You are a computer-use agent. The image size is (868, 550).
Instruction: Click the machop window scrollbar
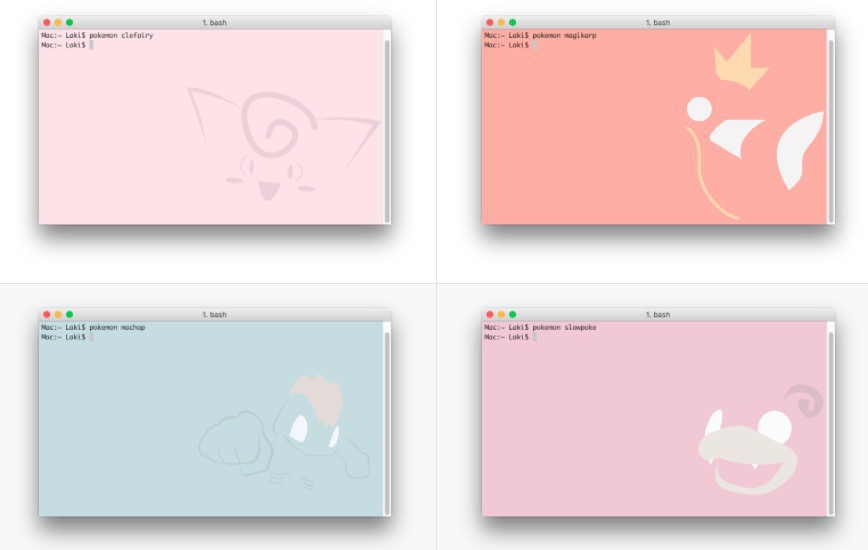(x=387, y=423)
